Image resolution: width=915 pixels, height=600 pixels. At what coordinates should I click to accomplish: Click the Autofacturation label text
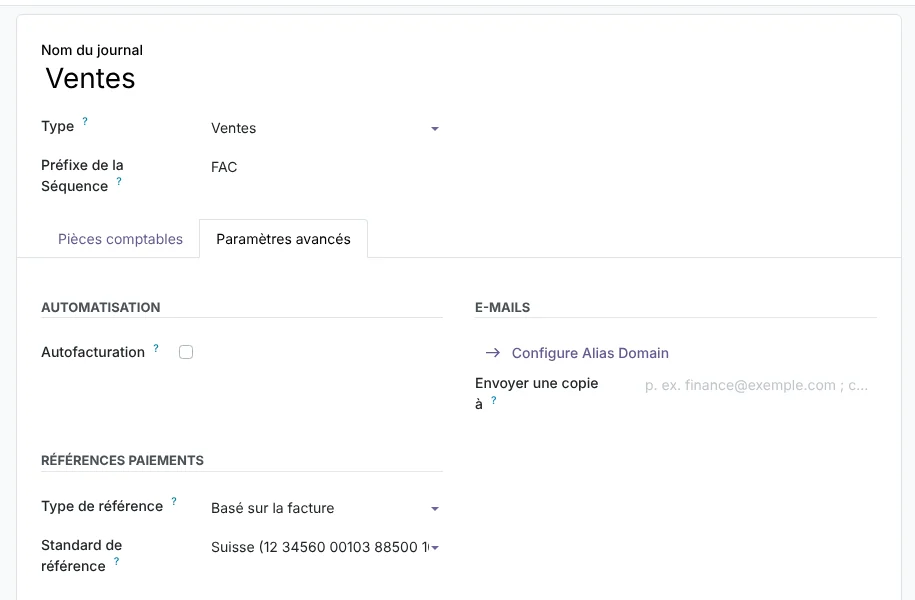pyautogui.click(x=93, y=353)
